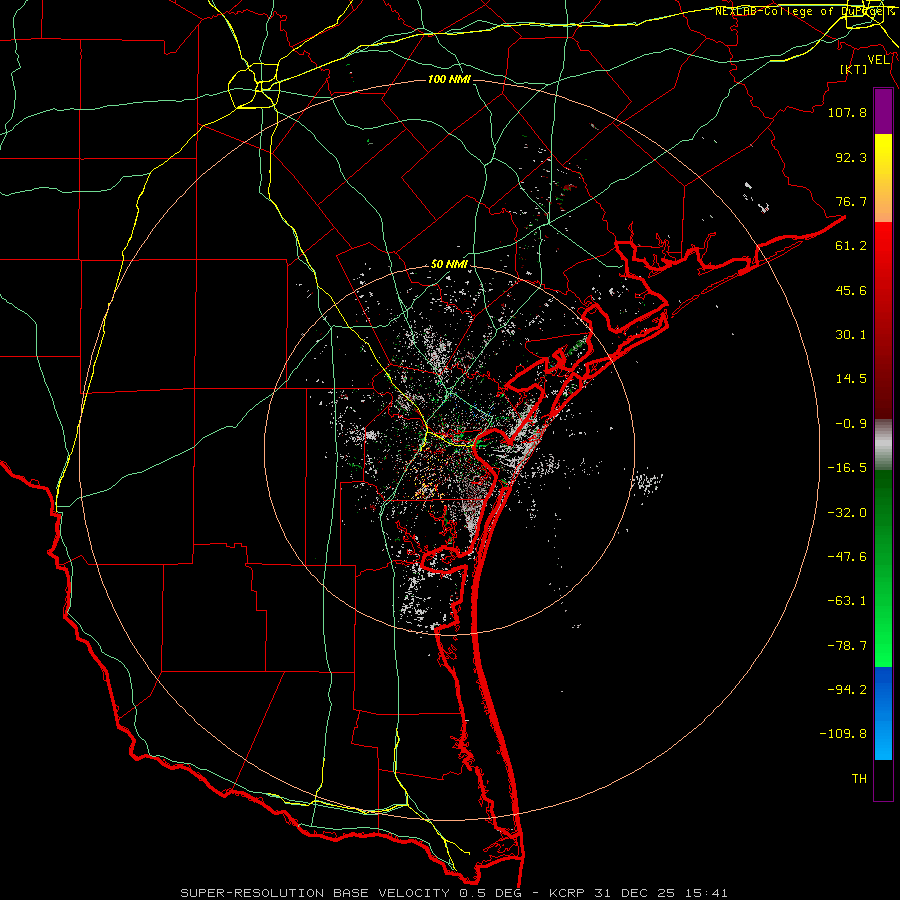Click the VEL legend title
This screenshot has width=900, height=900.
(878, 60)
